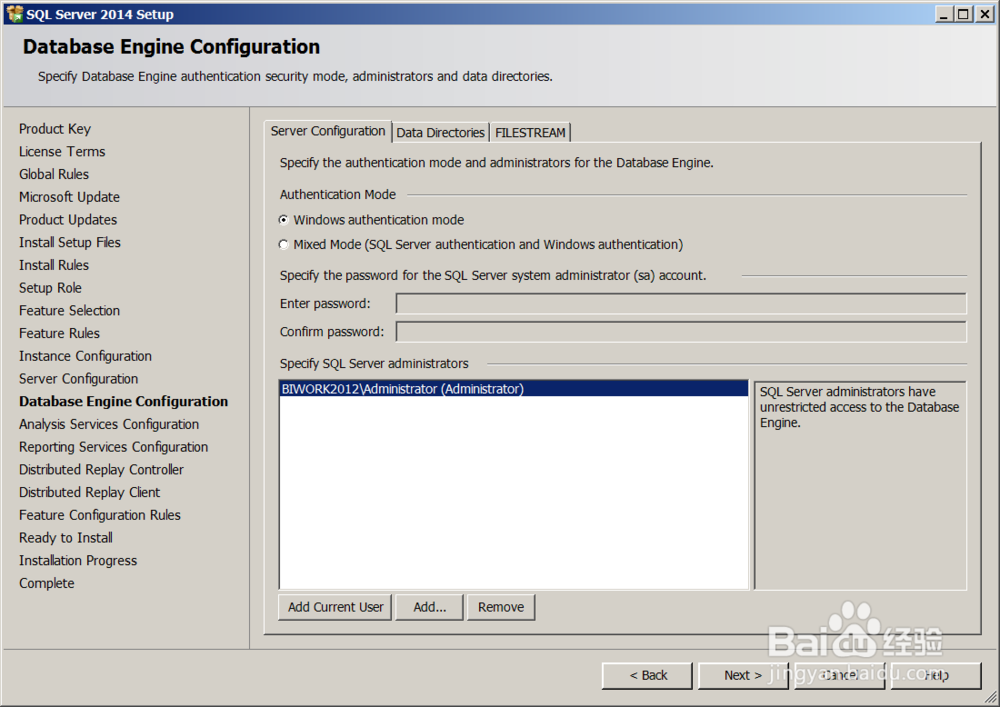Viewport: 1000px width, 707px height.
Task: Click the Enter password field
Action: pos(681,303)
